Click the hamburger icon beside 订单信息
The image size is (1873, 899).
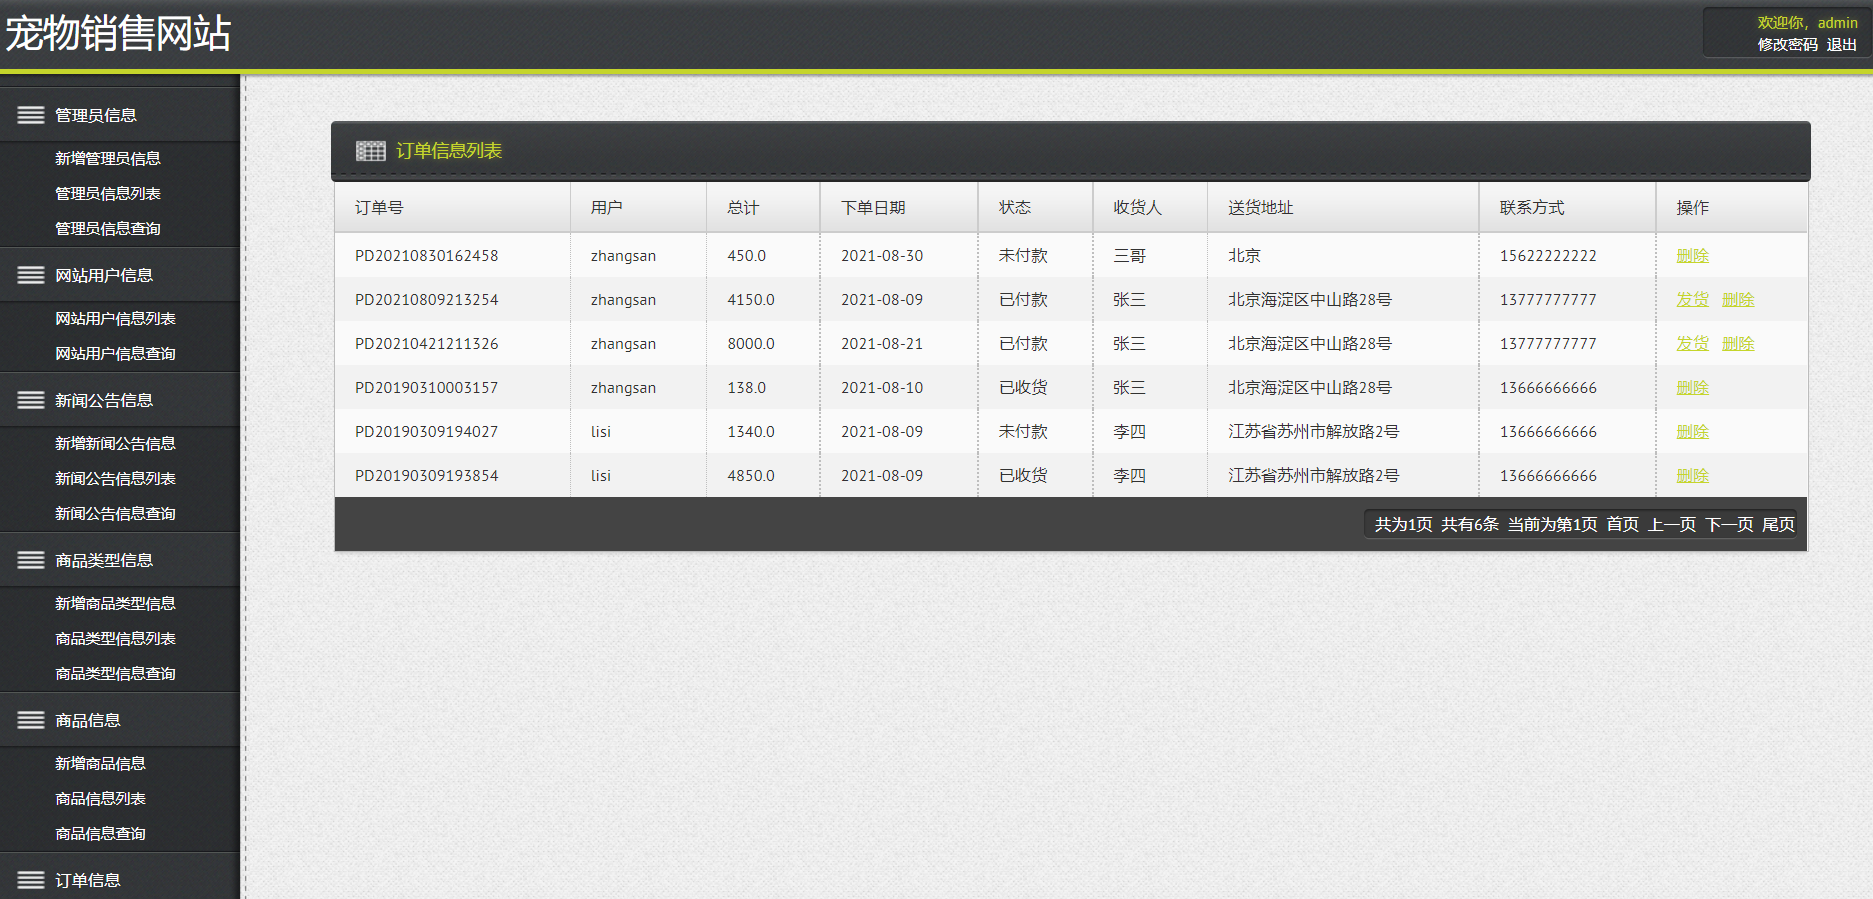tap(31, 880)
